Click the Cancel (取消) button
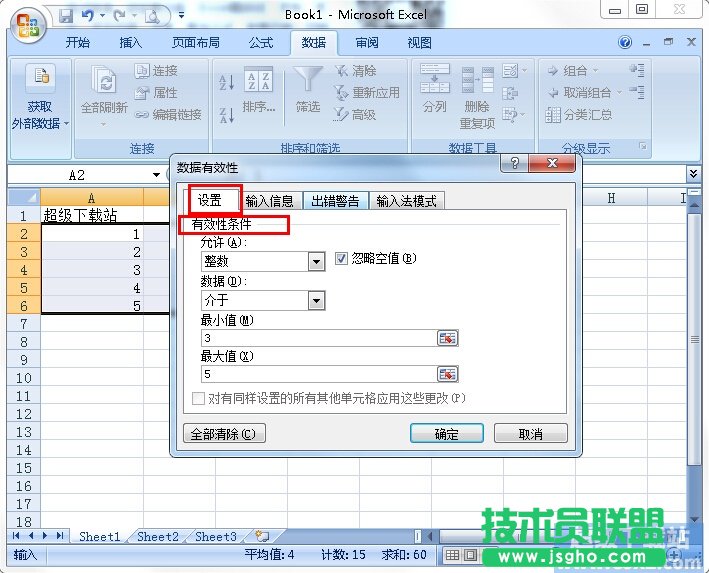This screenshot has width=709, height=573. (531, 434)
